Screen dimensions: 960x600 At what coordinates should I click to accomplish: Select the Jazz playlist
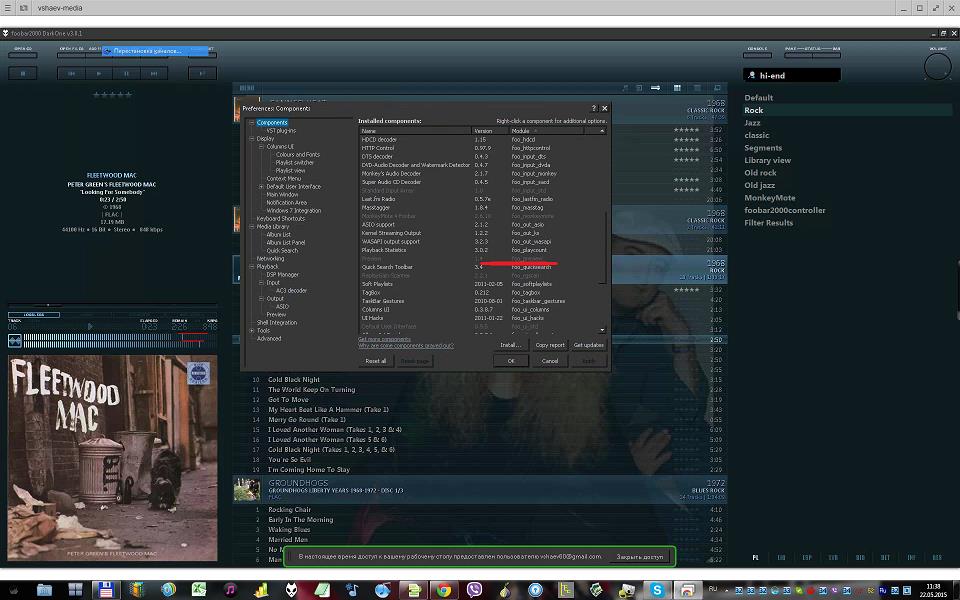point(752,123)
